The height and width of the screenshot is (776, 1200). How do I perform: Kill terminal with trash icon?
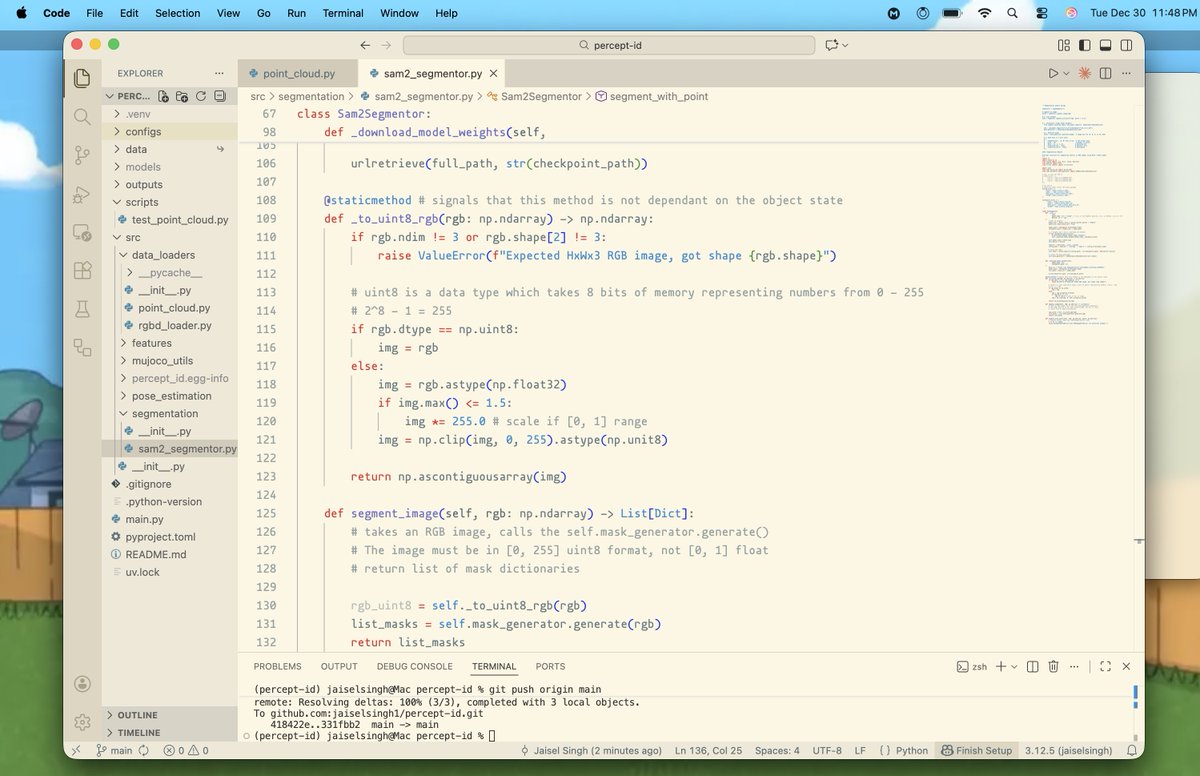point(1055,666)
